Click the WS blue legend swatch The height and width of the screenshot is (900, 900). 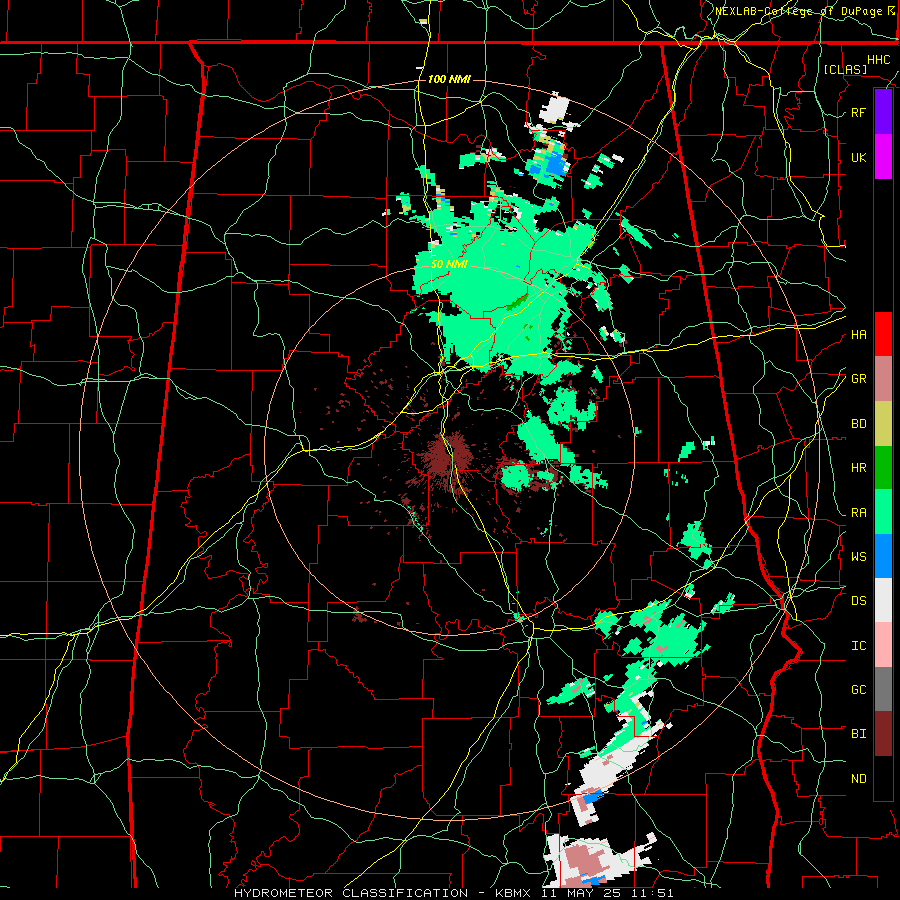[883, 556]
